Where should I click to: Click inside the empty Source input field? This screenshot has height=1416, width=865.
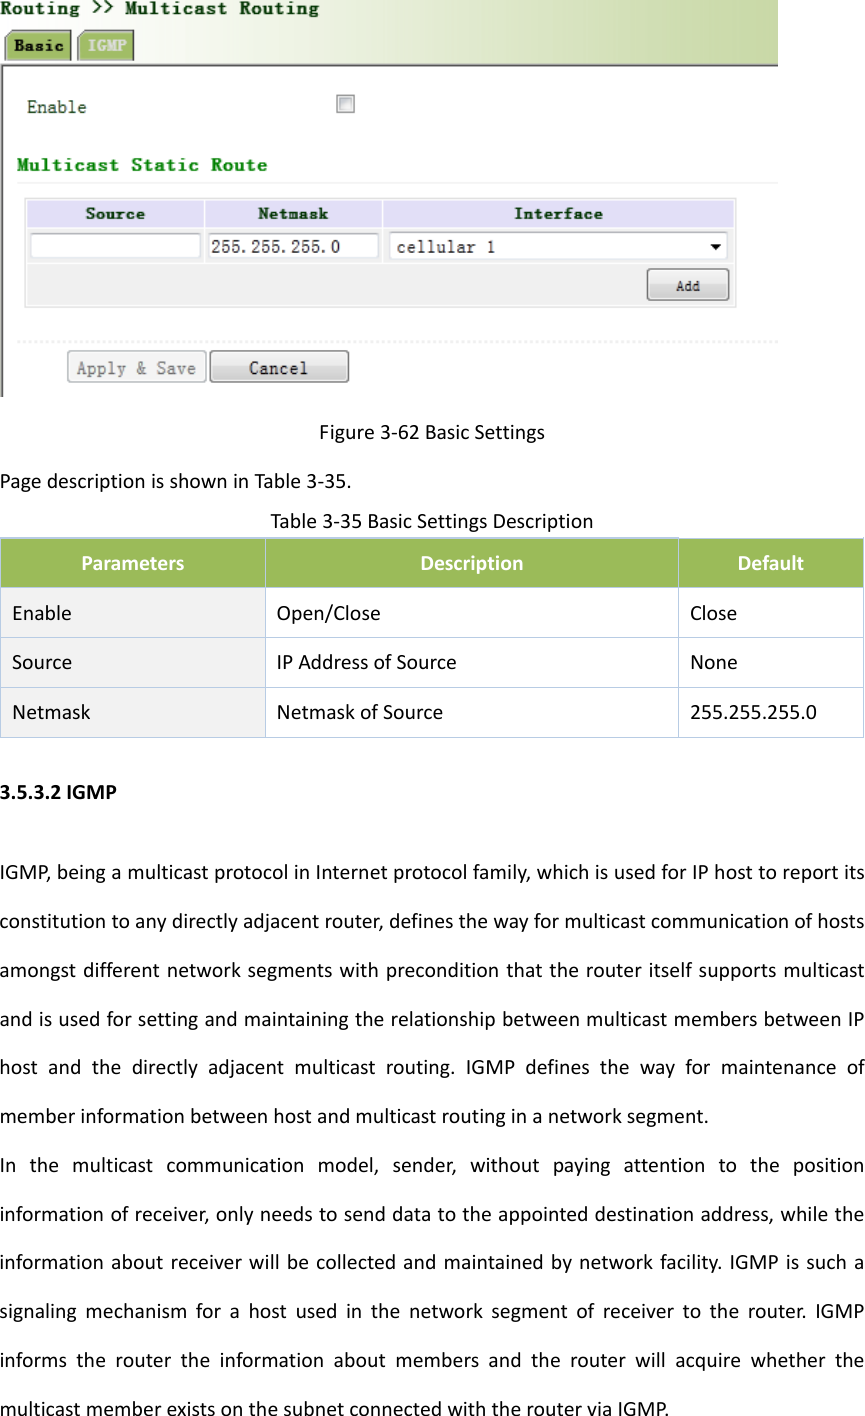point(113,246)
